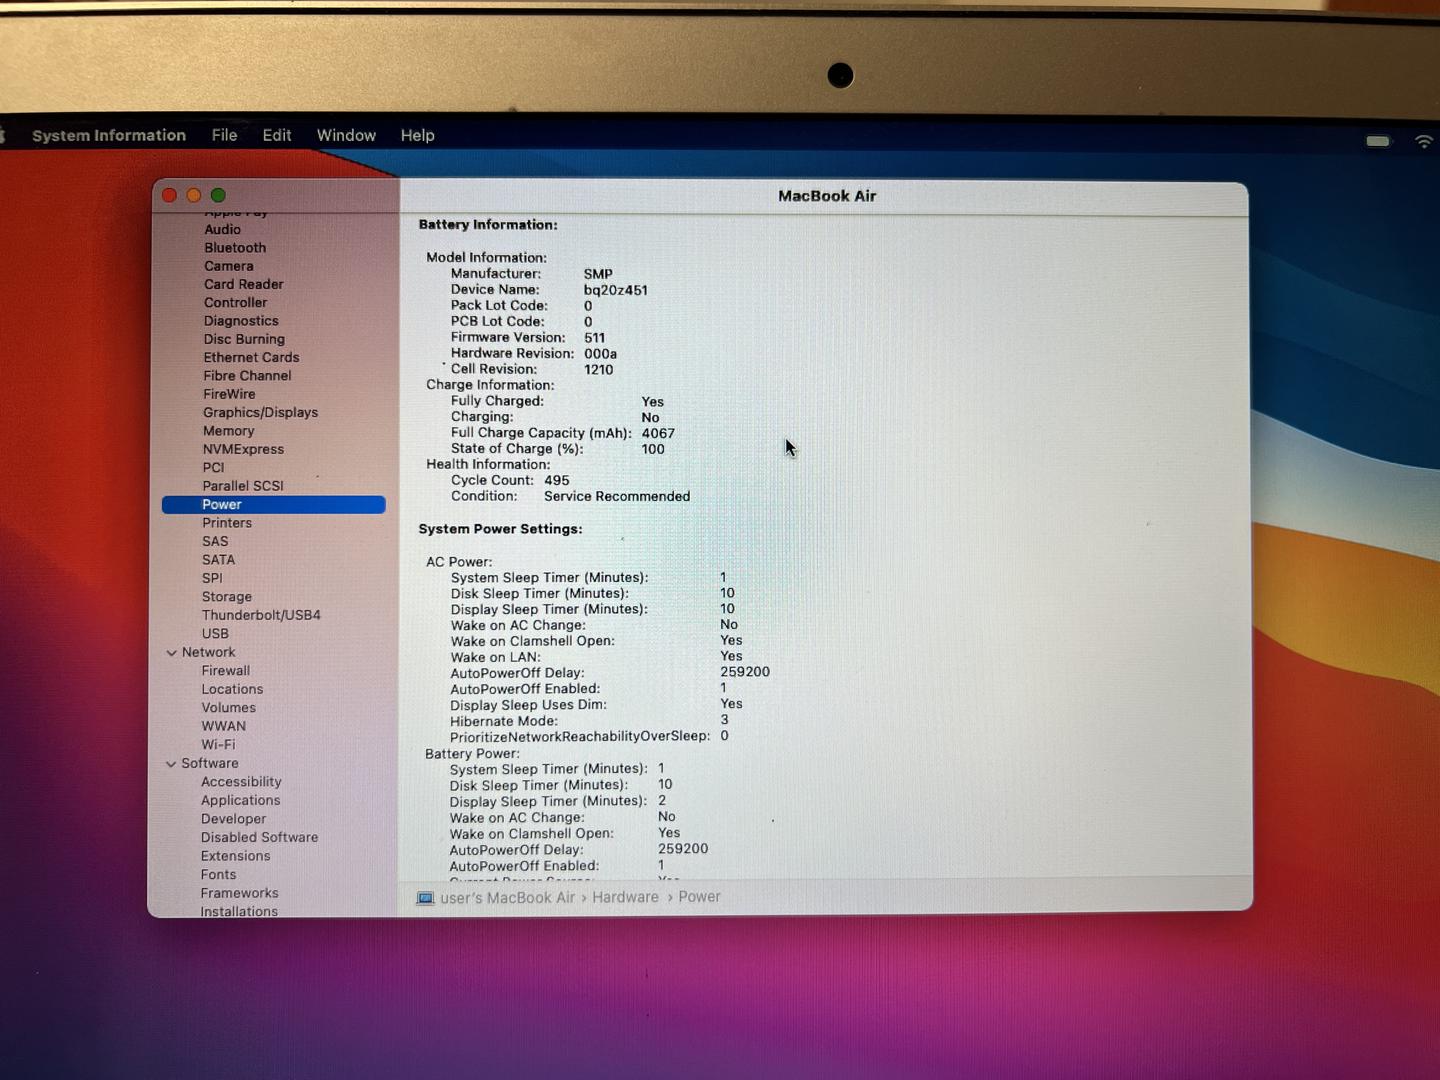Select Accessibility under Software

point(241,782)
